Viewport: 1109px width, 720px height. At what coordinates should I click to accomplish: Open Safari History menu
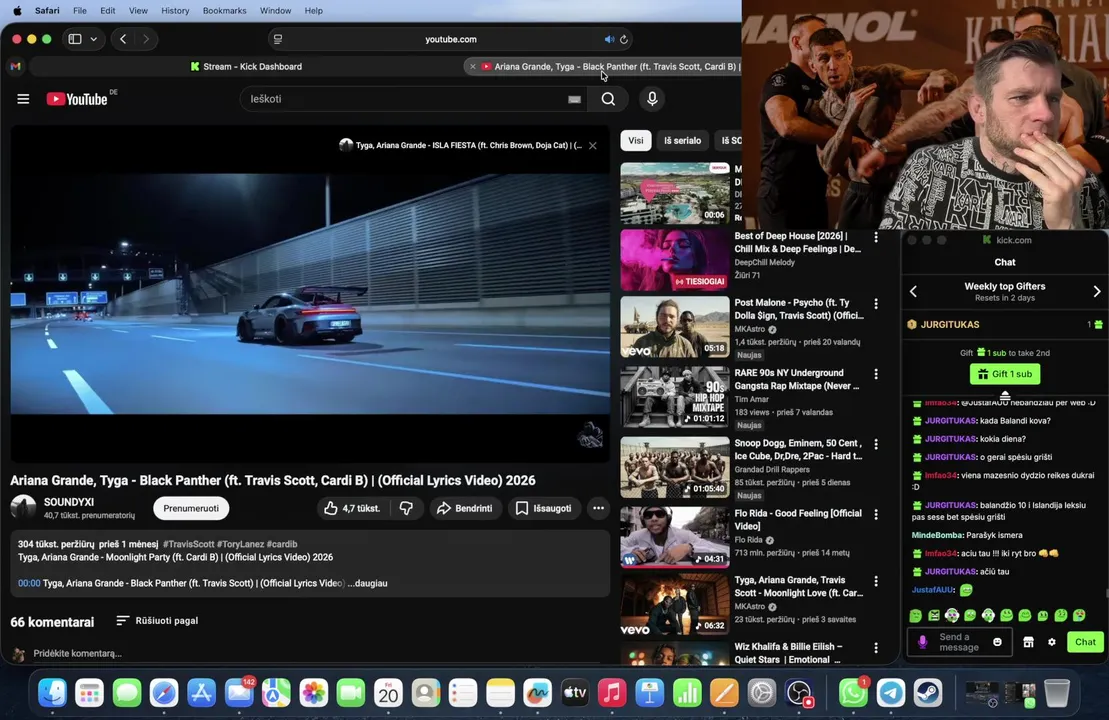[x=175, y=11]
